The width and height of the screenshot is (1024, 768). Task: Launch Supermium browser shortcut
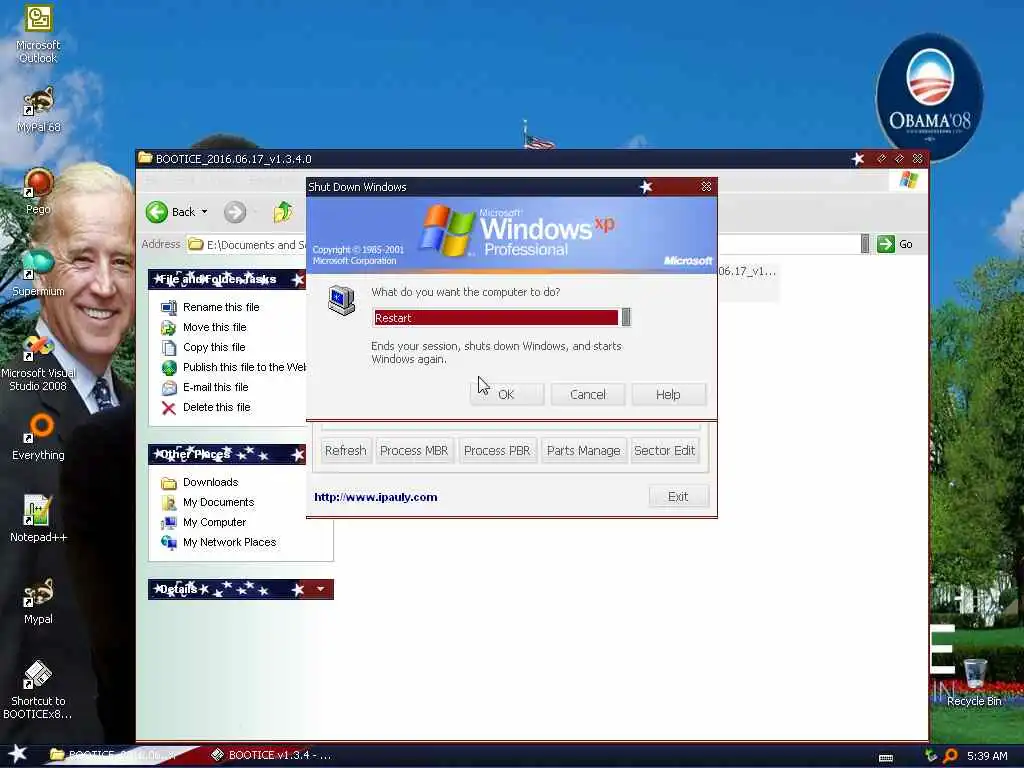tap(38, 273)
